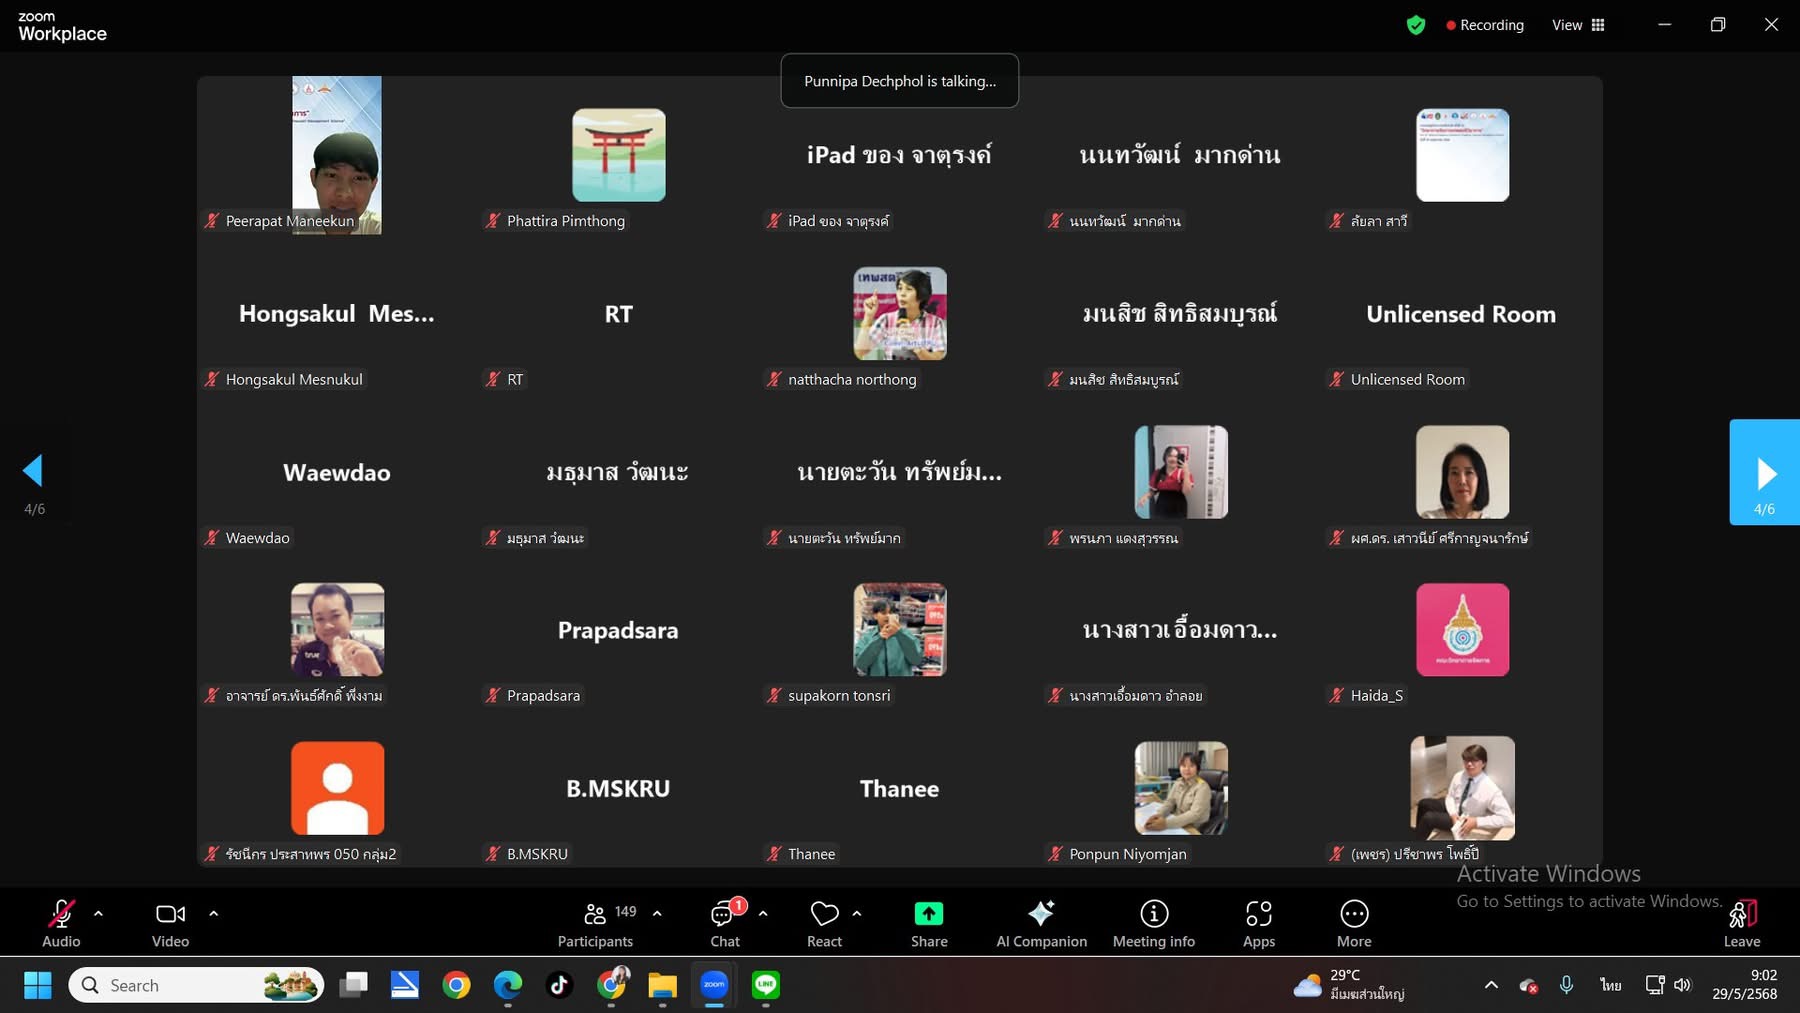Open the Participants panel
This screenshot has width=1800, height=1013.
pos(595,924)
